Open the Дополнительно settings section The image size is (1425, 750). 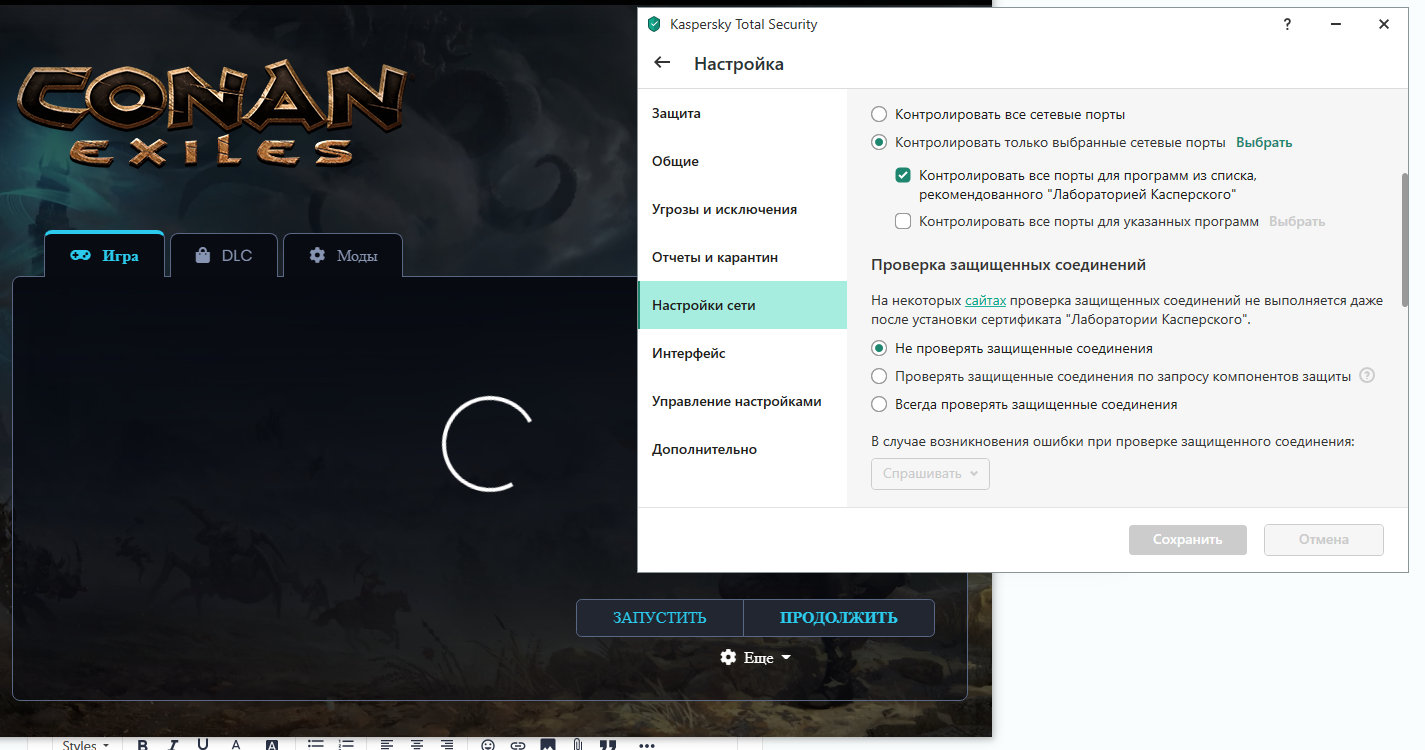(742, 449)
